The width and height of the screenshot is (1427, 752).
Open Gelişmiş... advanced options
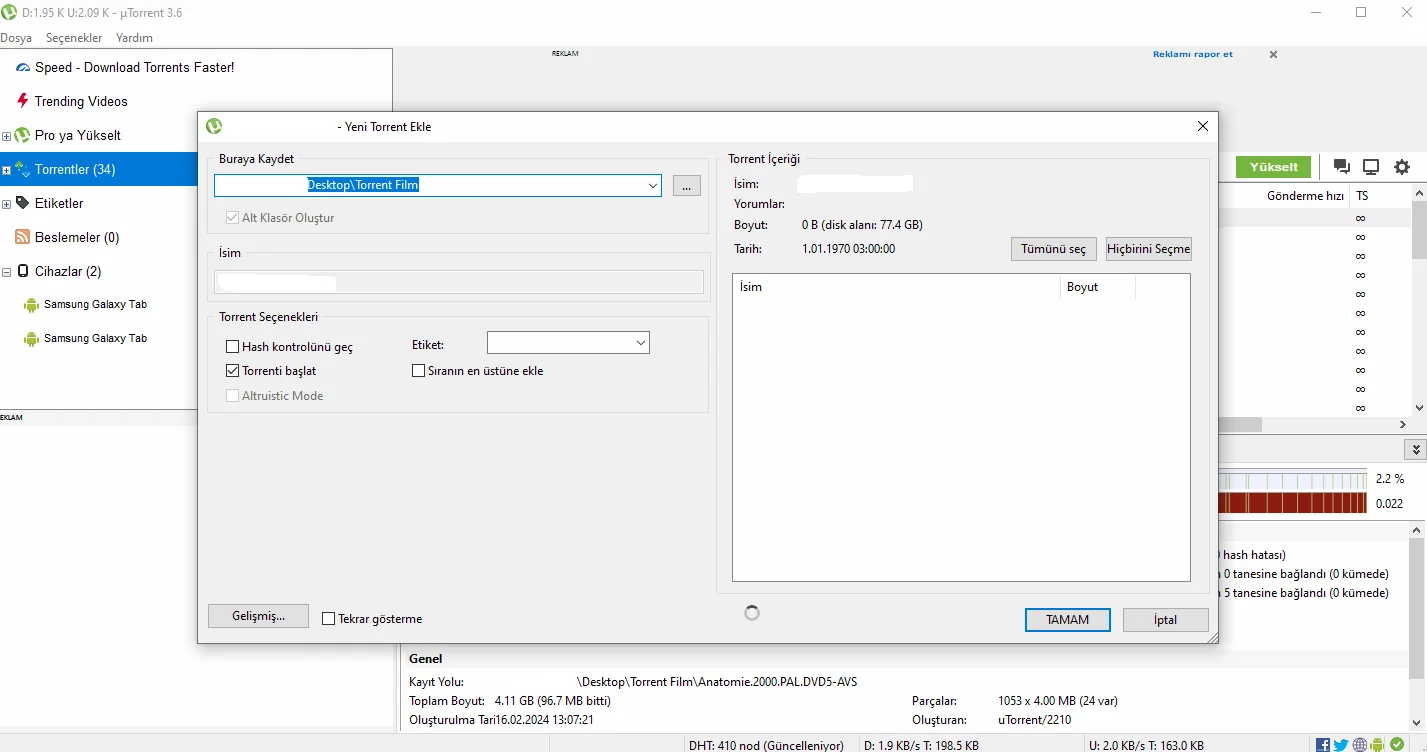pos(258,616)
